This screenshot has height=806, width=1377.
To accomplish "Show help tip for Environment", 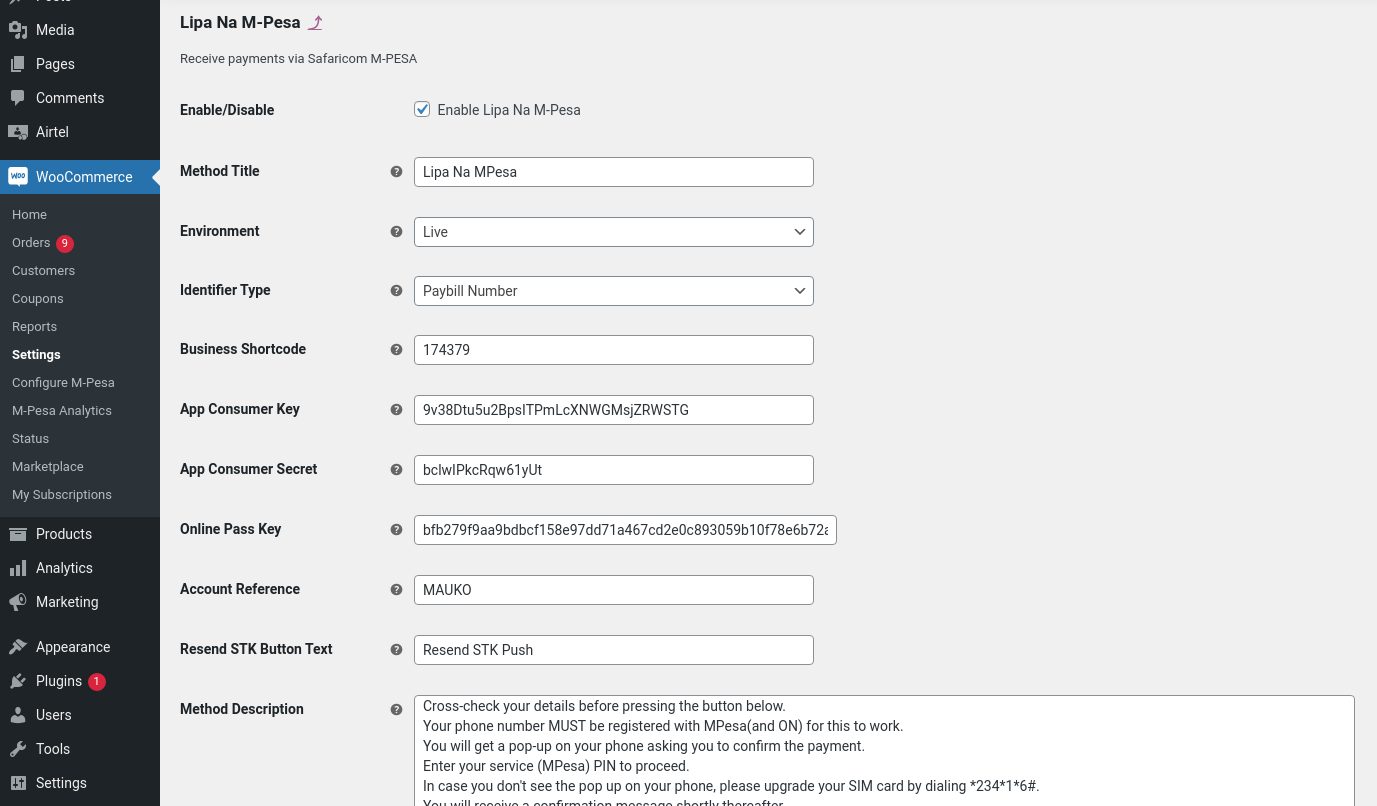I will pos(396,231).
